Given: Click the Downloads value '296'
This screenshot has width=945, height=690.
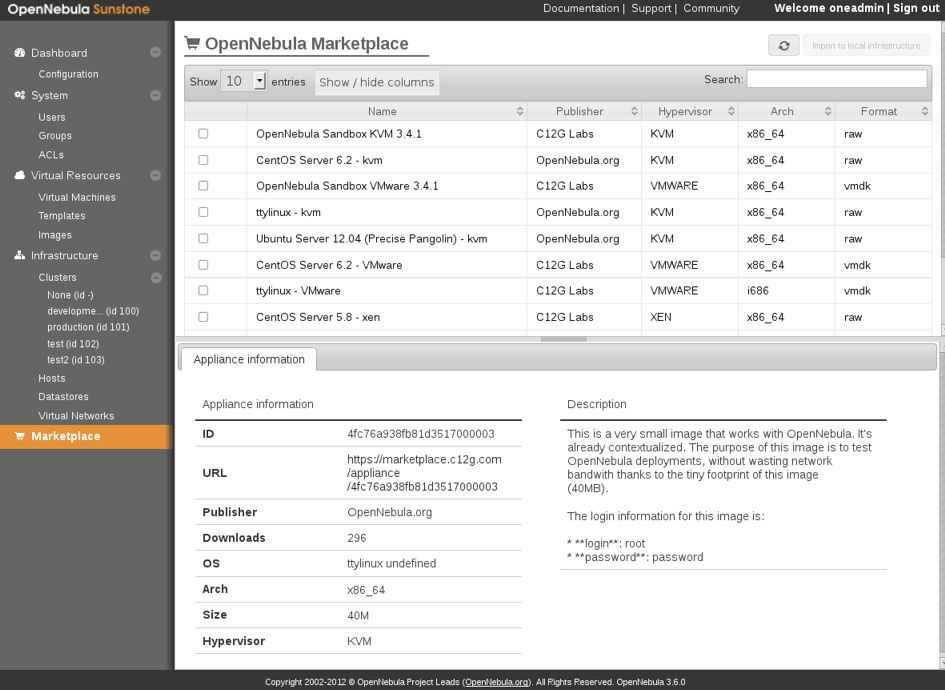Looking at the screenshot, I should click(357, 538).
